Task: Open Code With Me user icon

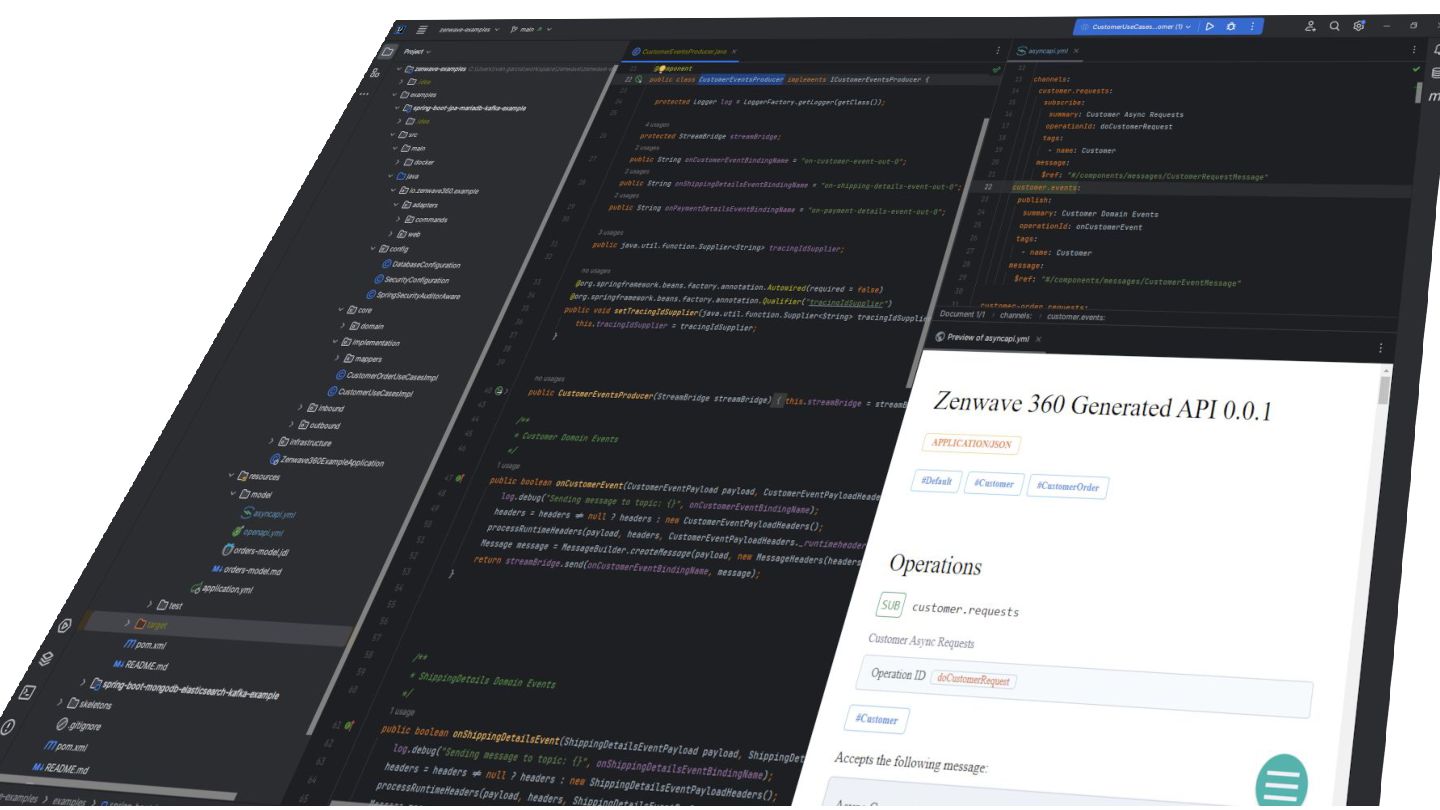Action: click(x=1311, y=27)
